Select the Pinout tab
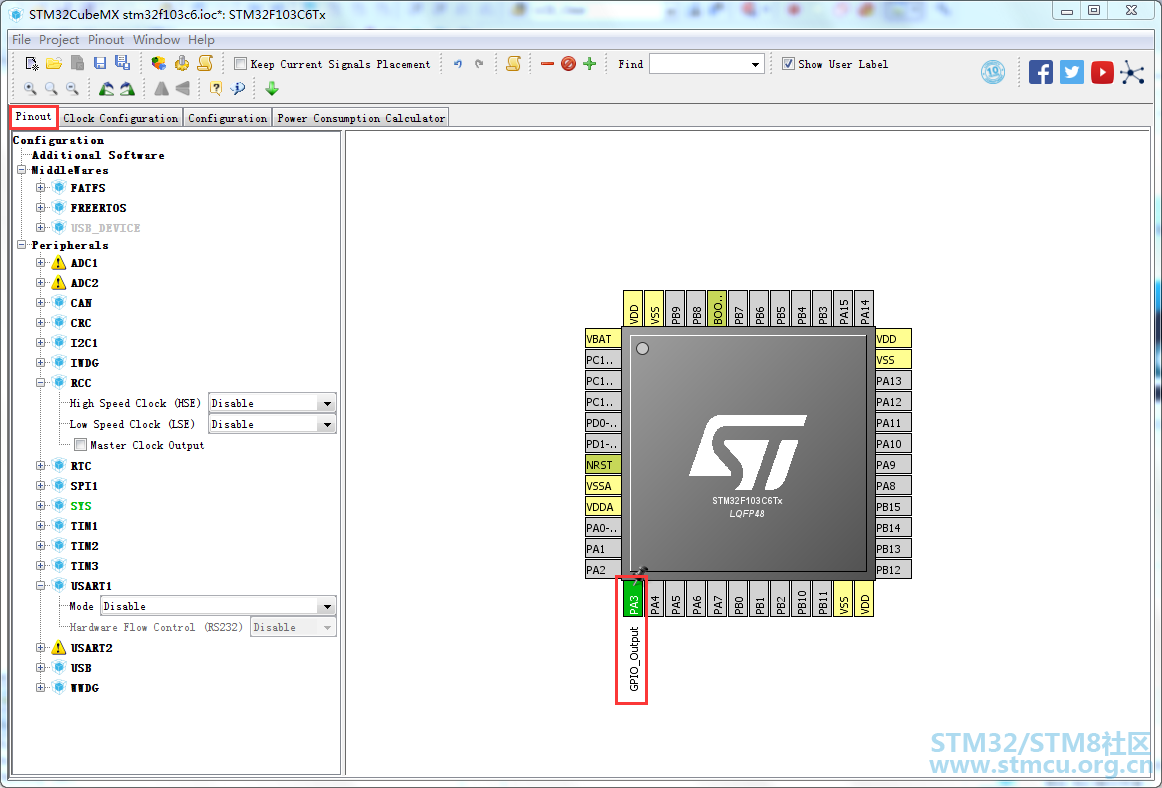The width and height of the screenshot is (1162, 788). (x=33, y=116)
